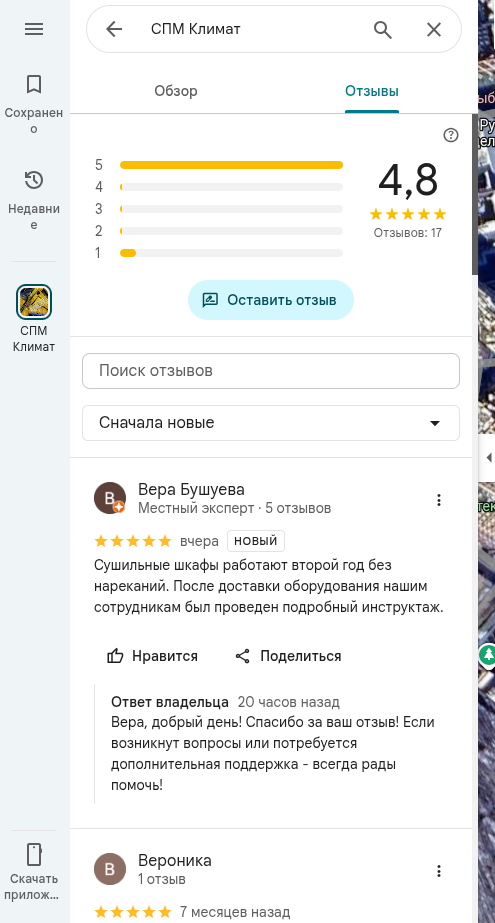Click the green park marker on map
Viewport: 495px width, 923px height.
coord(488,655)
